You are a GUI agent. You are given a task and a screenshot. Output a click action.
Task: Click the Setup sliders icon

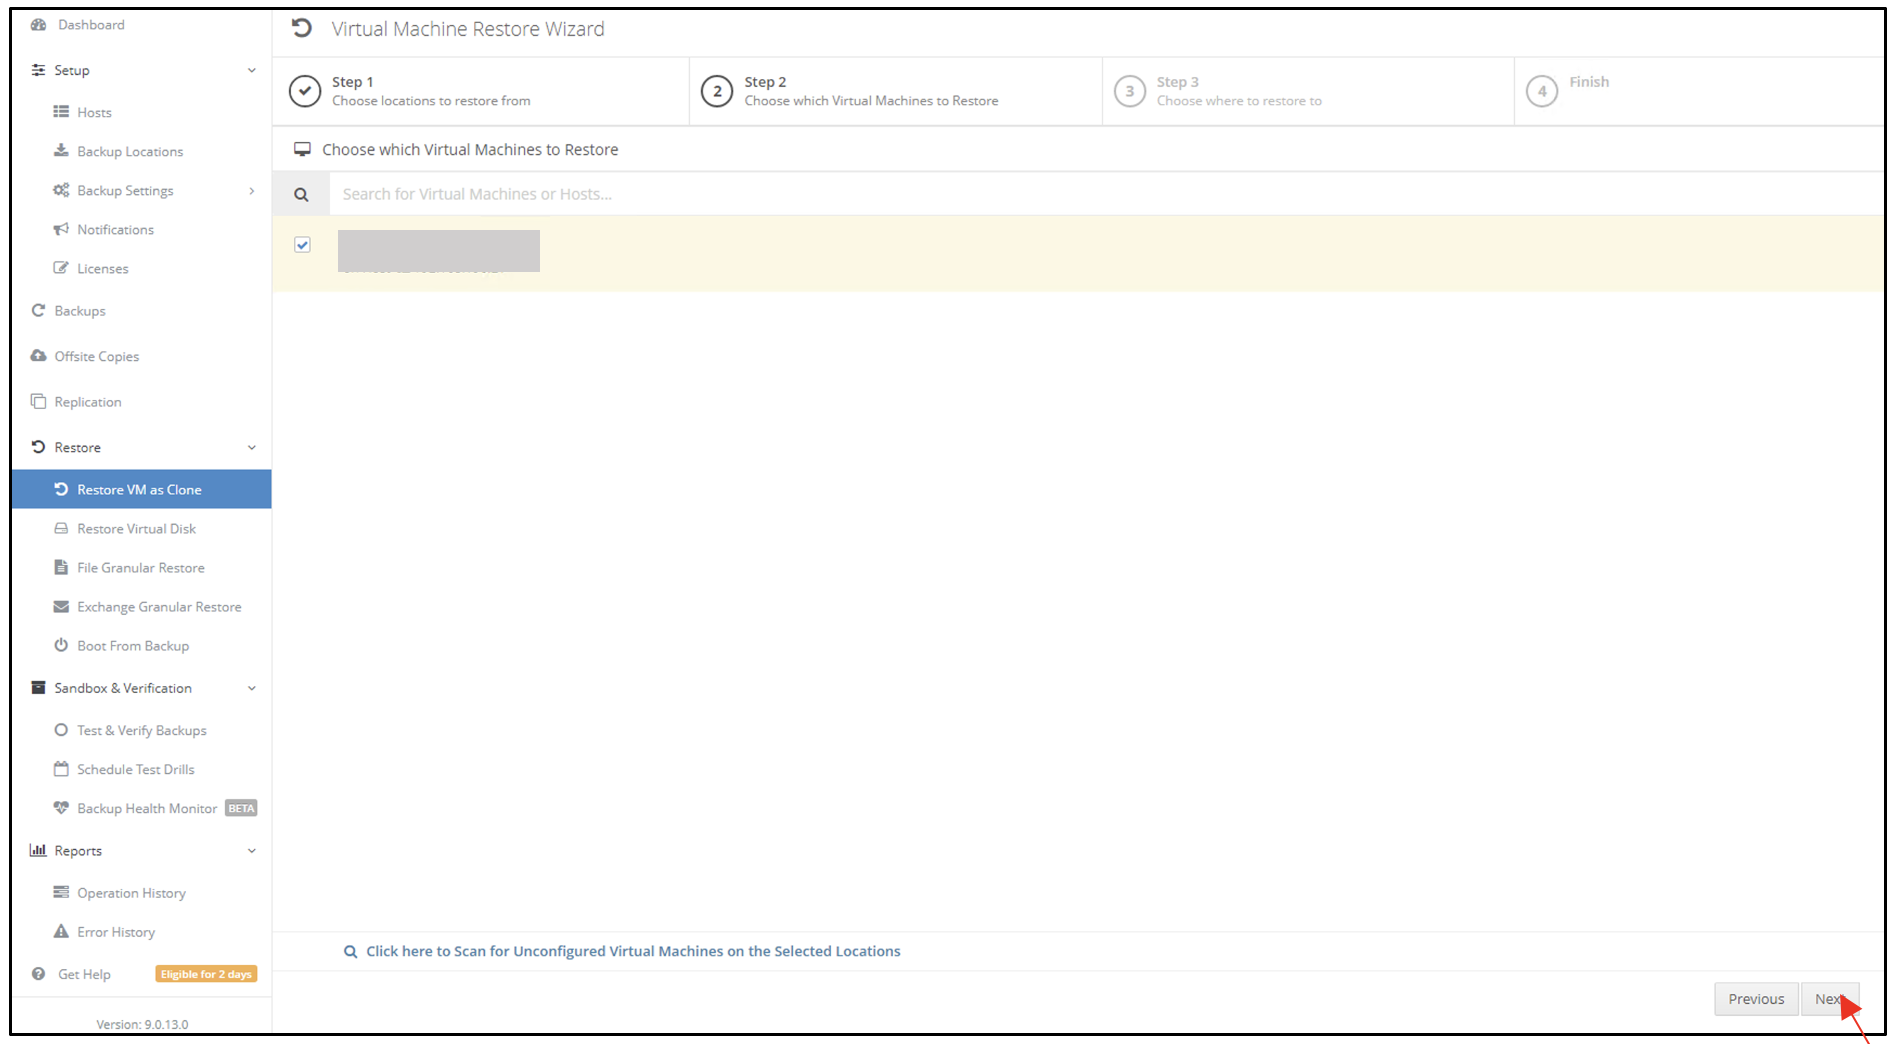point(39,70)
